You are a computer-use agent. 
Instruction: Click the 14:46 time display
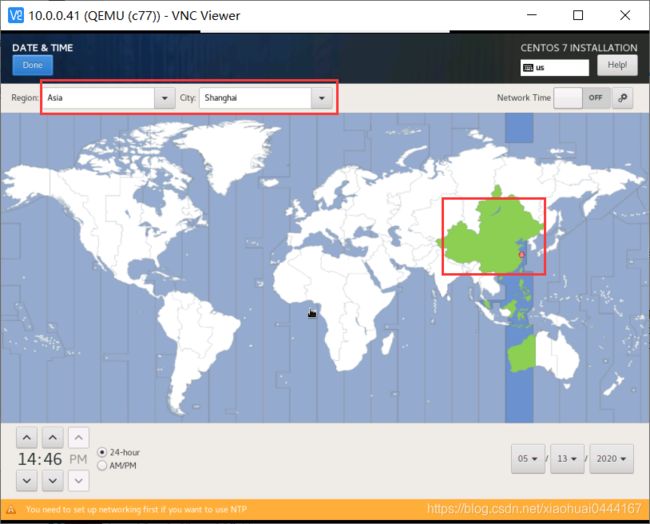coord(40,459)
